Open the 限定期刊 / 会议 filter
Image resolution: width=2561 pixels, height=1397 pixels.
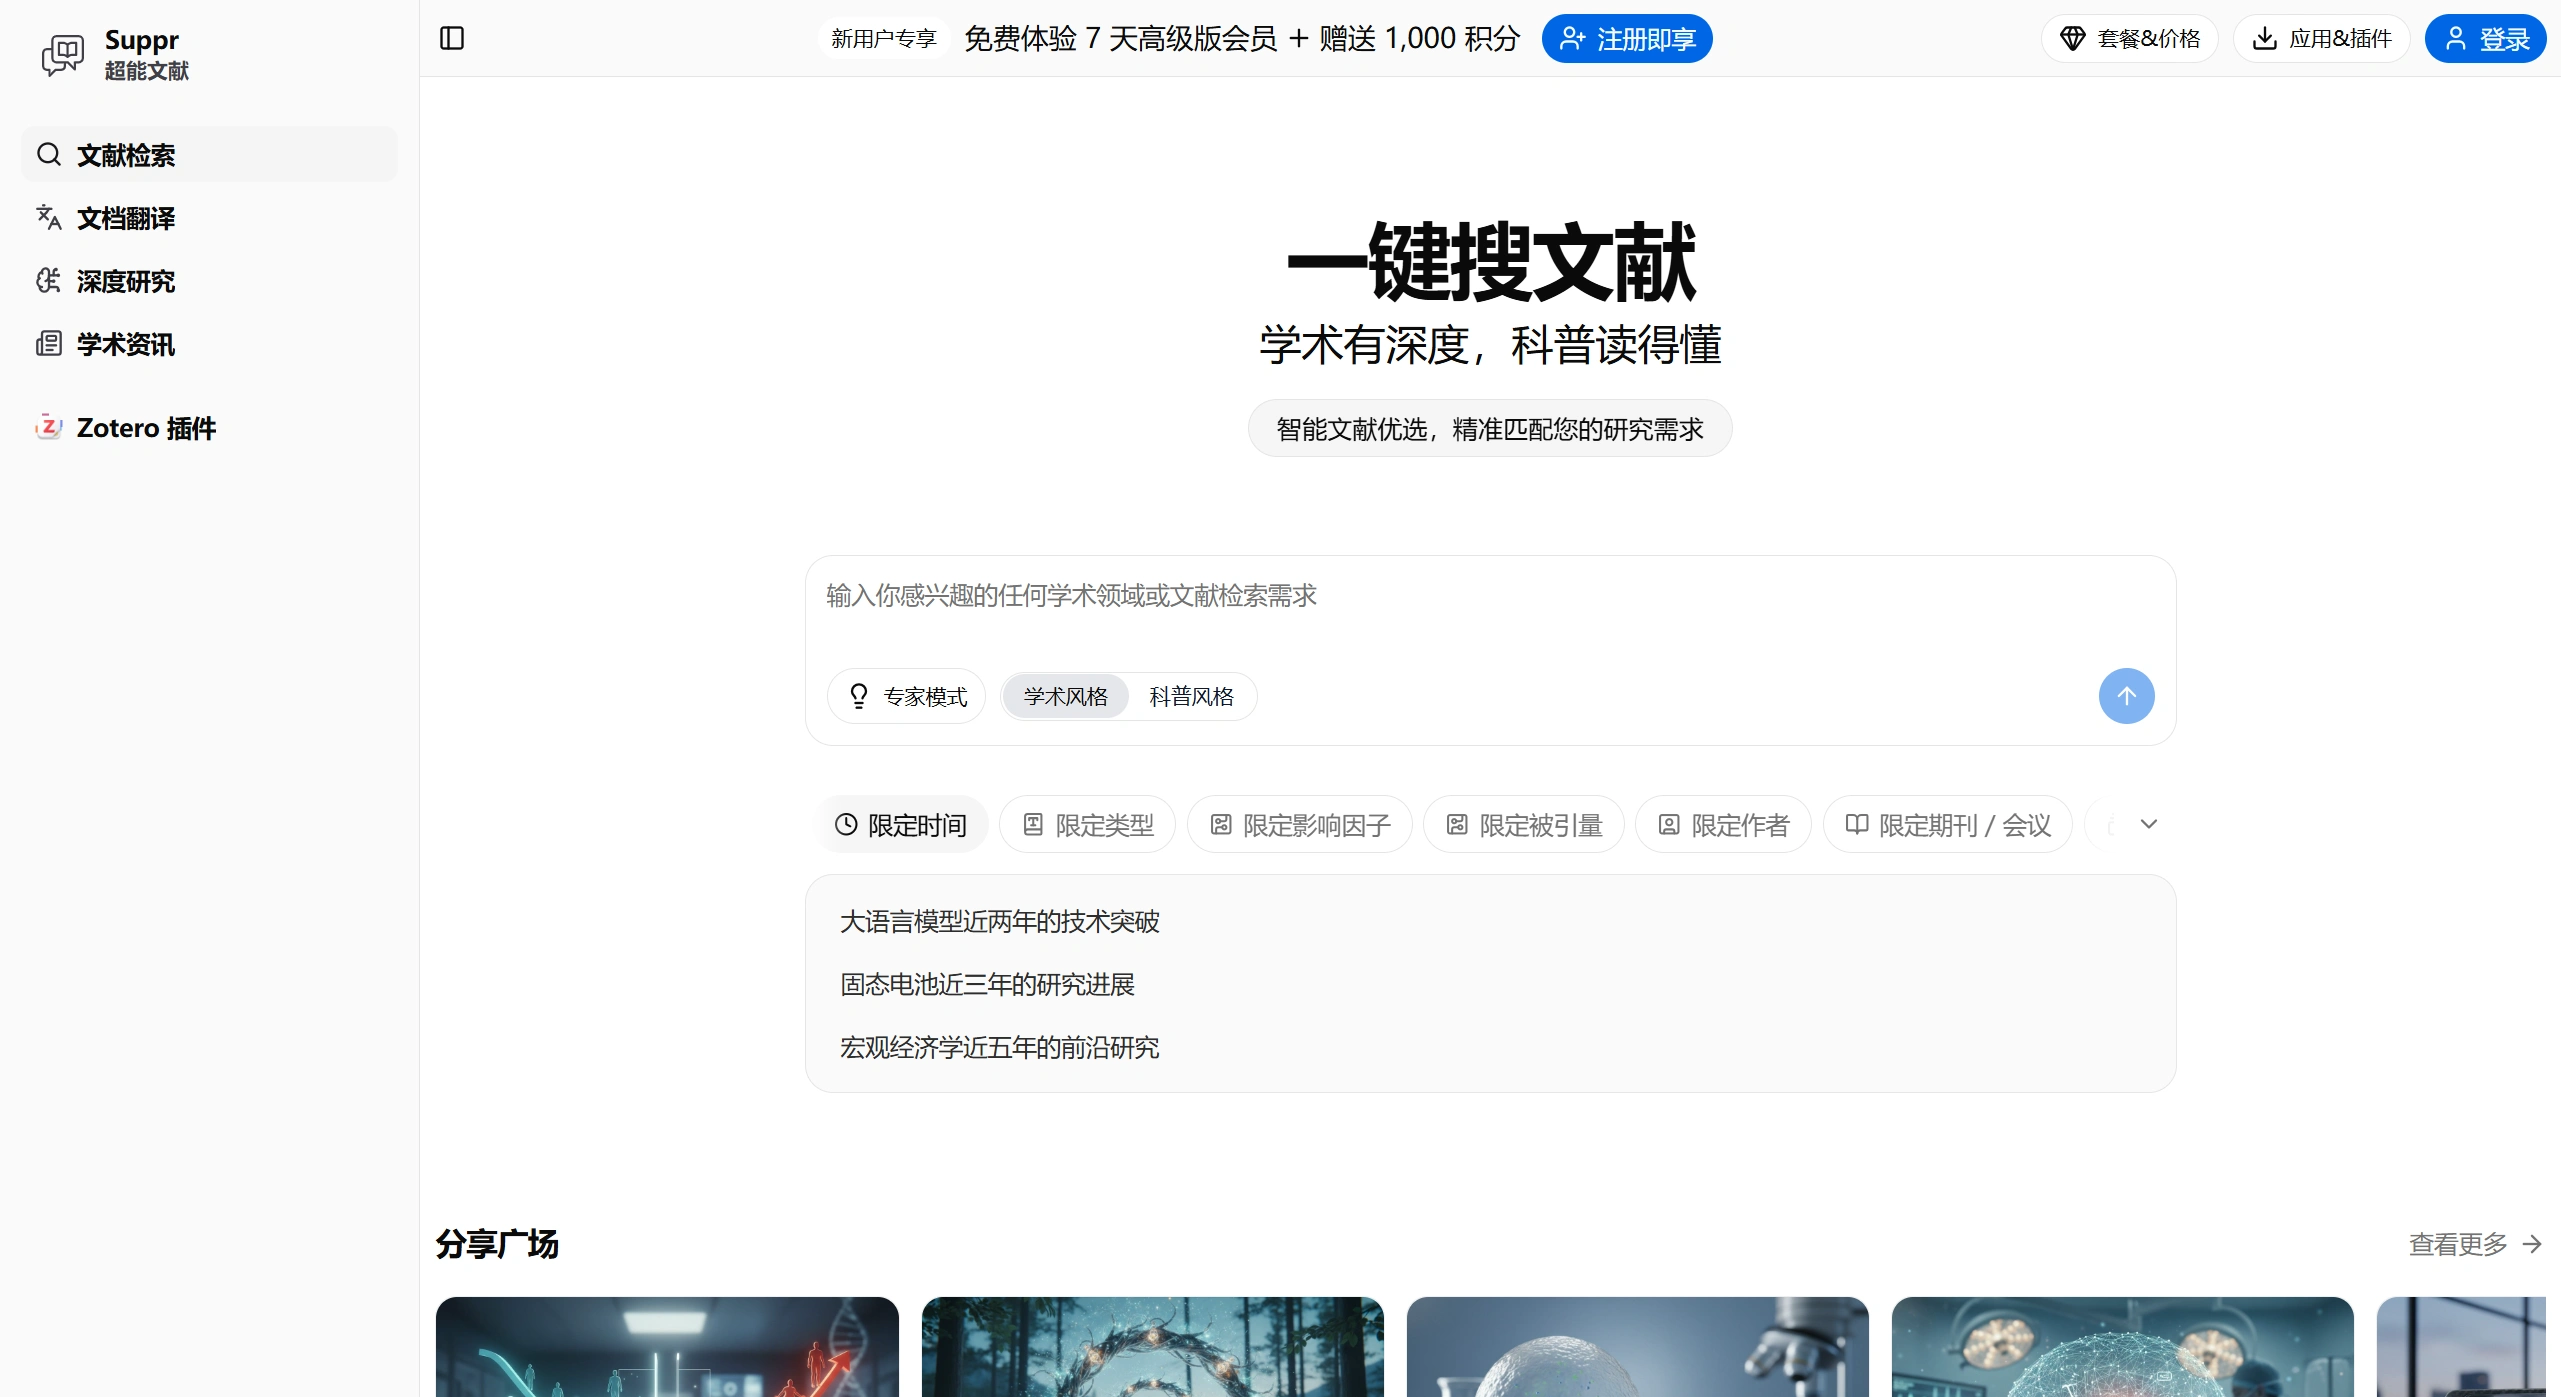(1948, 825)
